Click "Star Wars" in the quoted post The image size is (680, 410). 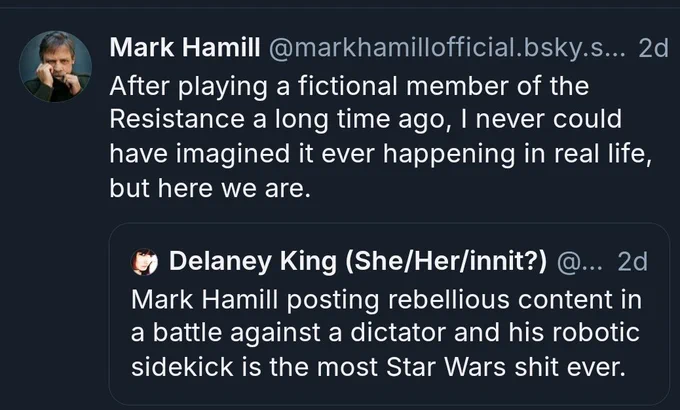click(446, 367)
